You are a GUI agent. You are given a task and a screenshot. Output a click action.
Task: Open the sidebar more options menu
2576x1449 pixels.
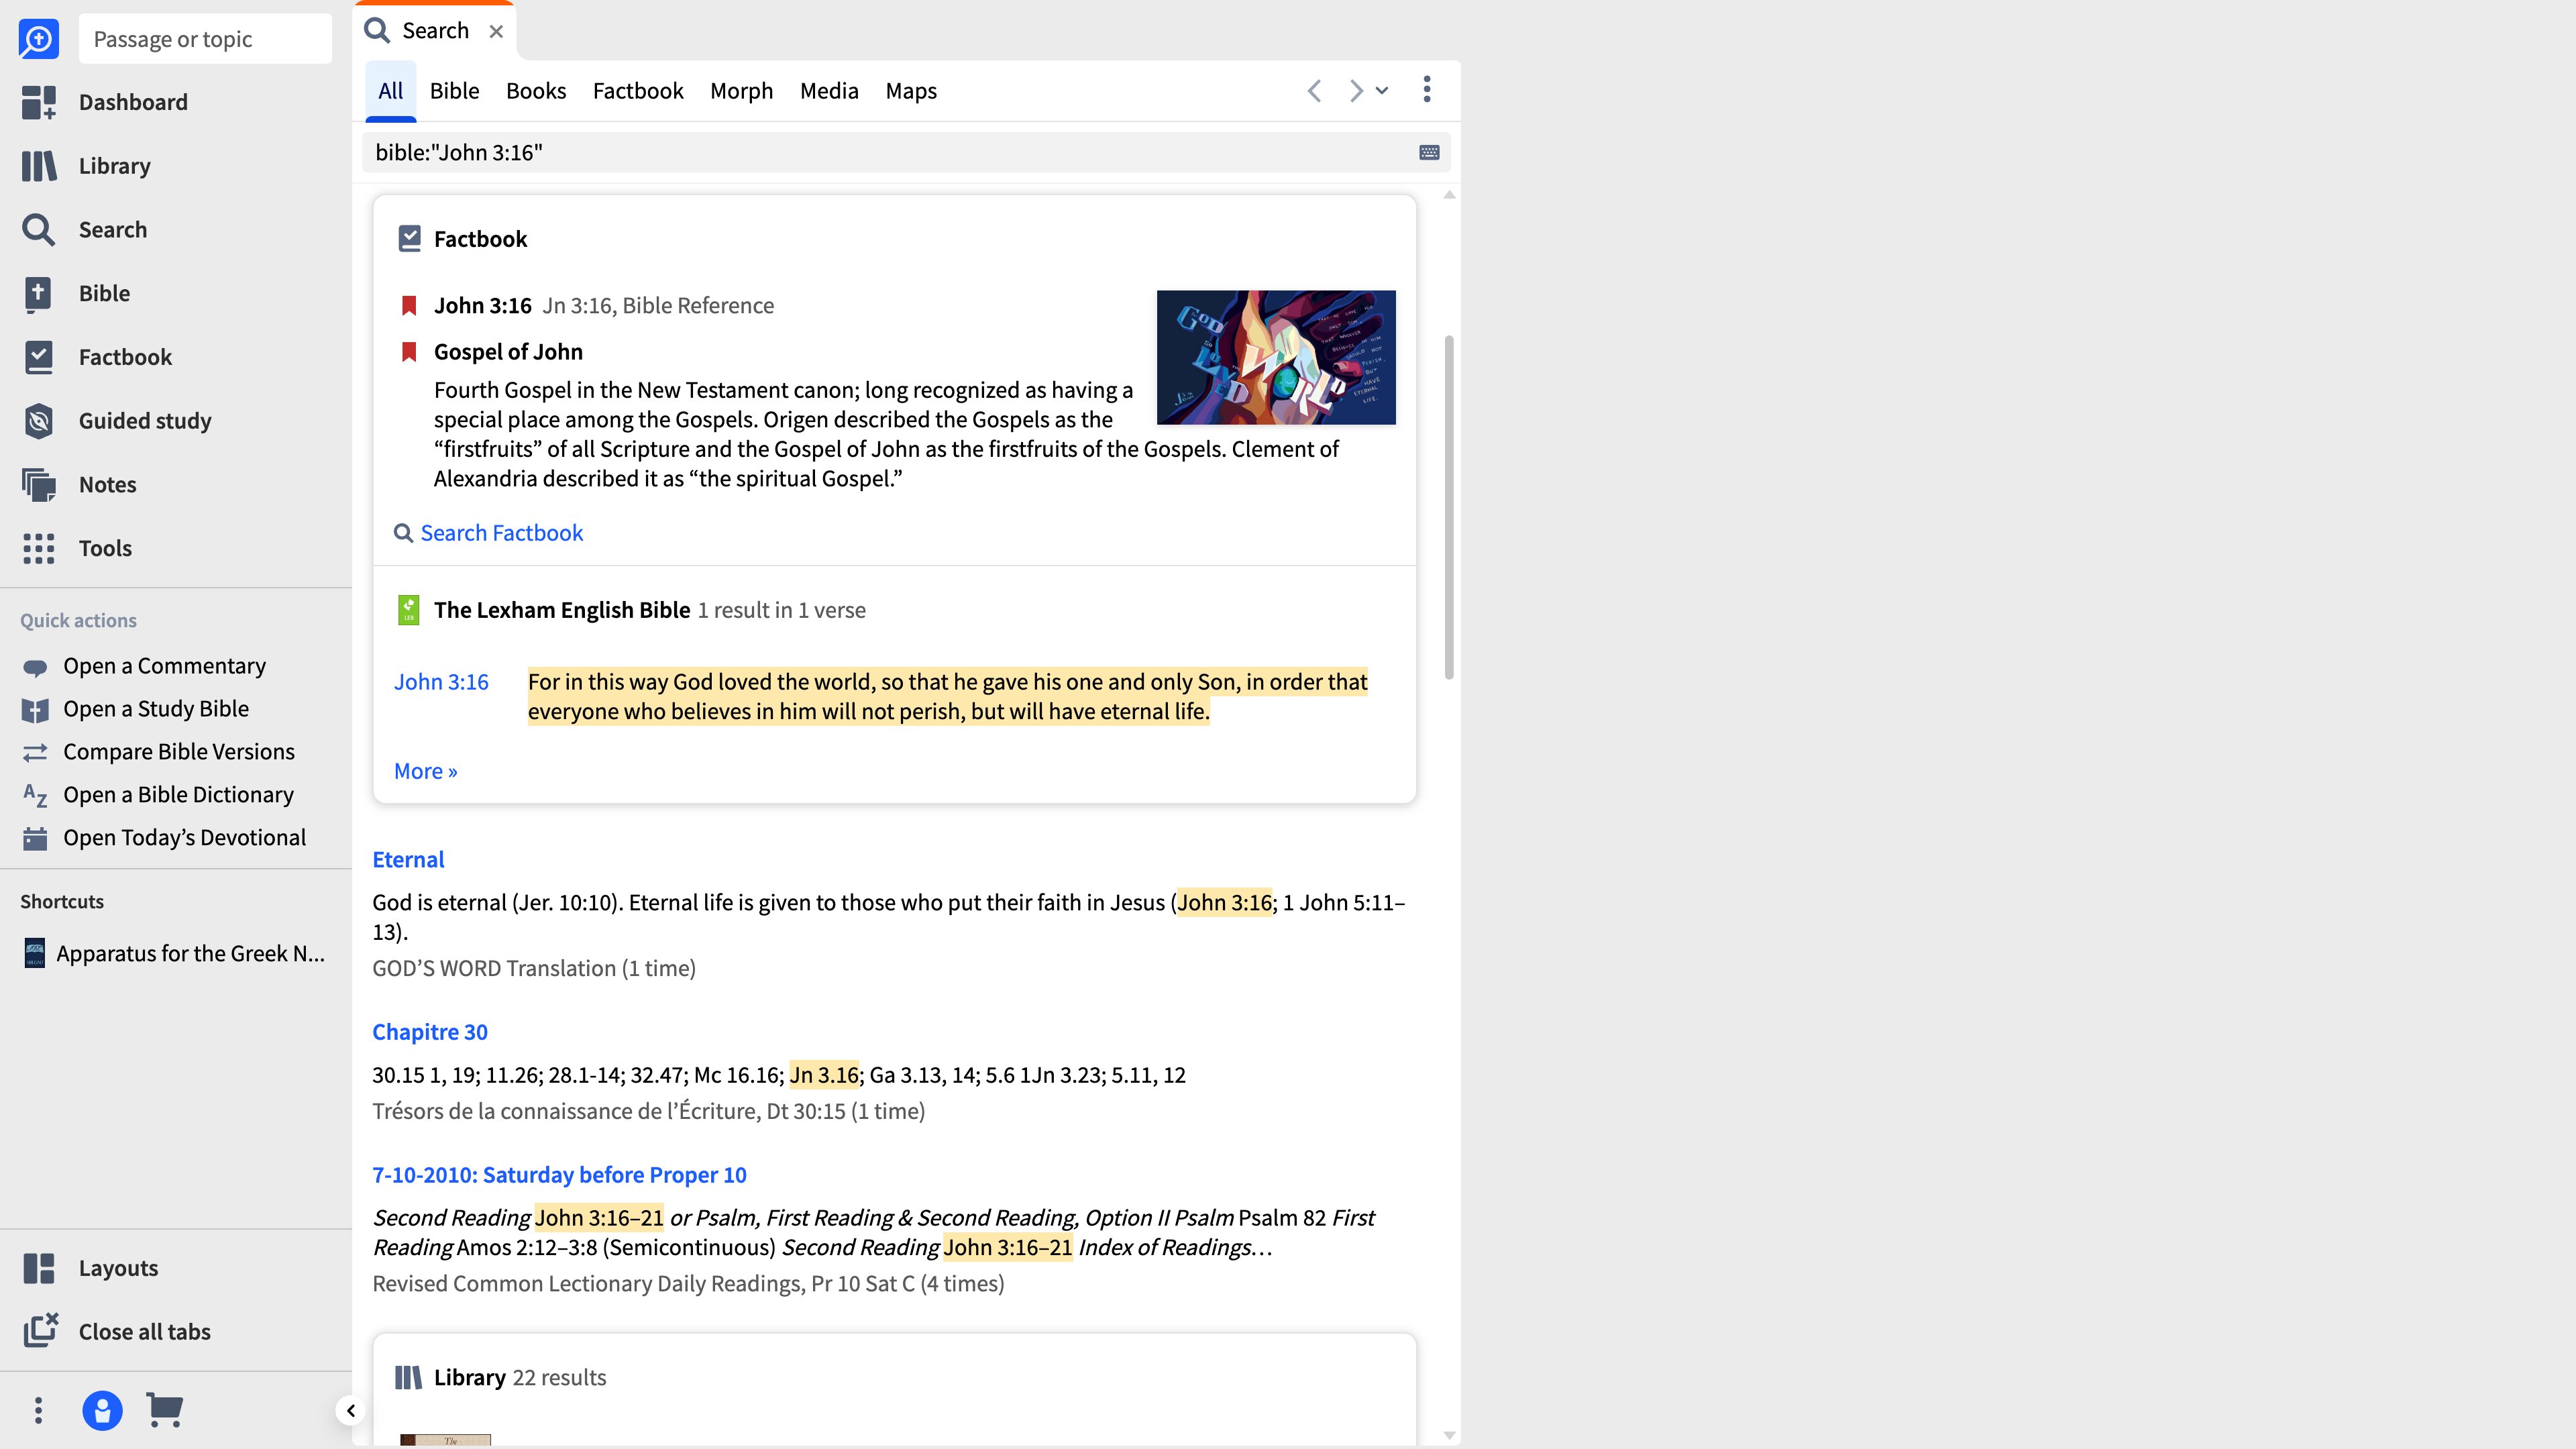pyautogui.click(x=38, y=1411)
